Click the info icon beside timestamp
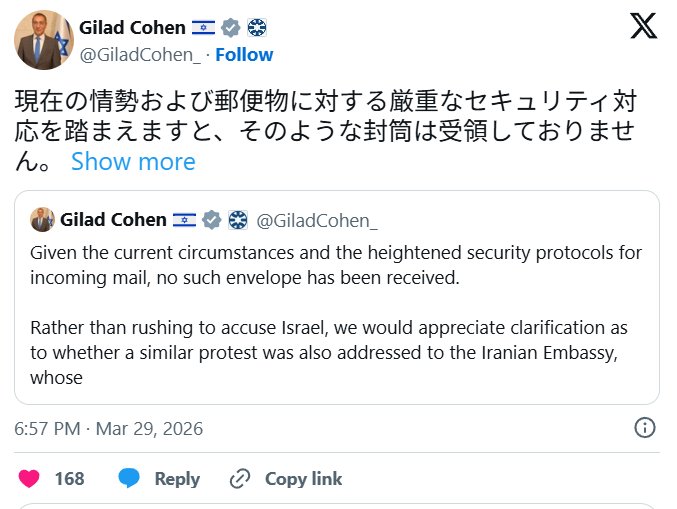Viewport: 677px width, 509px height. coord(645,429)
